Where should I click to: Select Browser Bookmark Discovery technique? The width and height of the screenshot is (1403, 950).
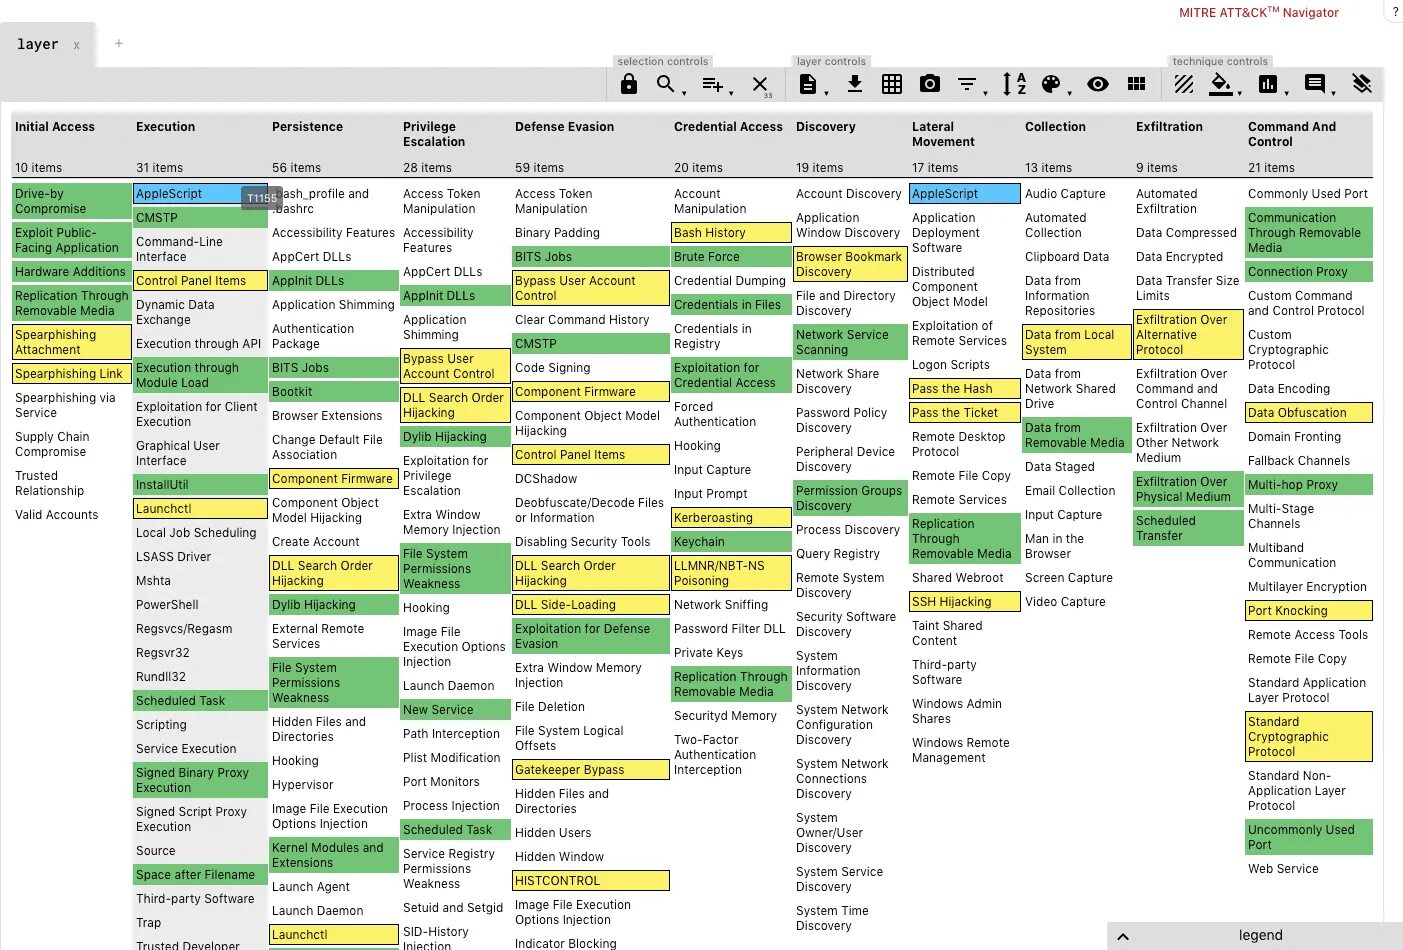coord(850,264)
